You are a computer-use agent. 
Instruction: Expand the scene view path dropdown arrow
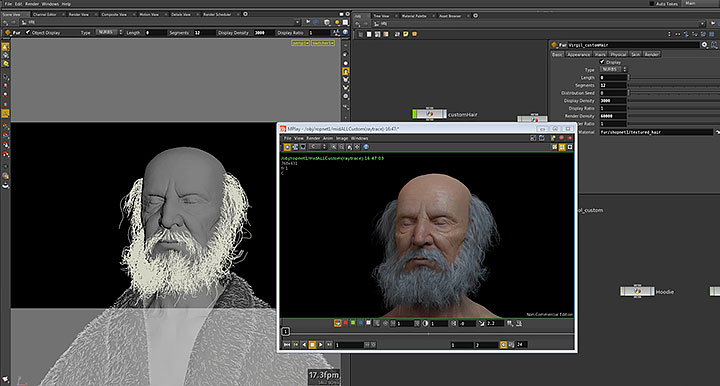click(x=297, y=22)
